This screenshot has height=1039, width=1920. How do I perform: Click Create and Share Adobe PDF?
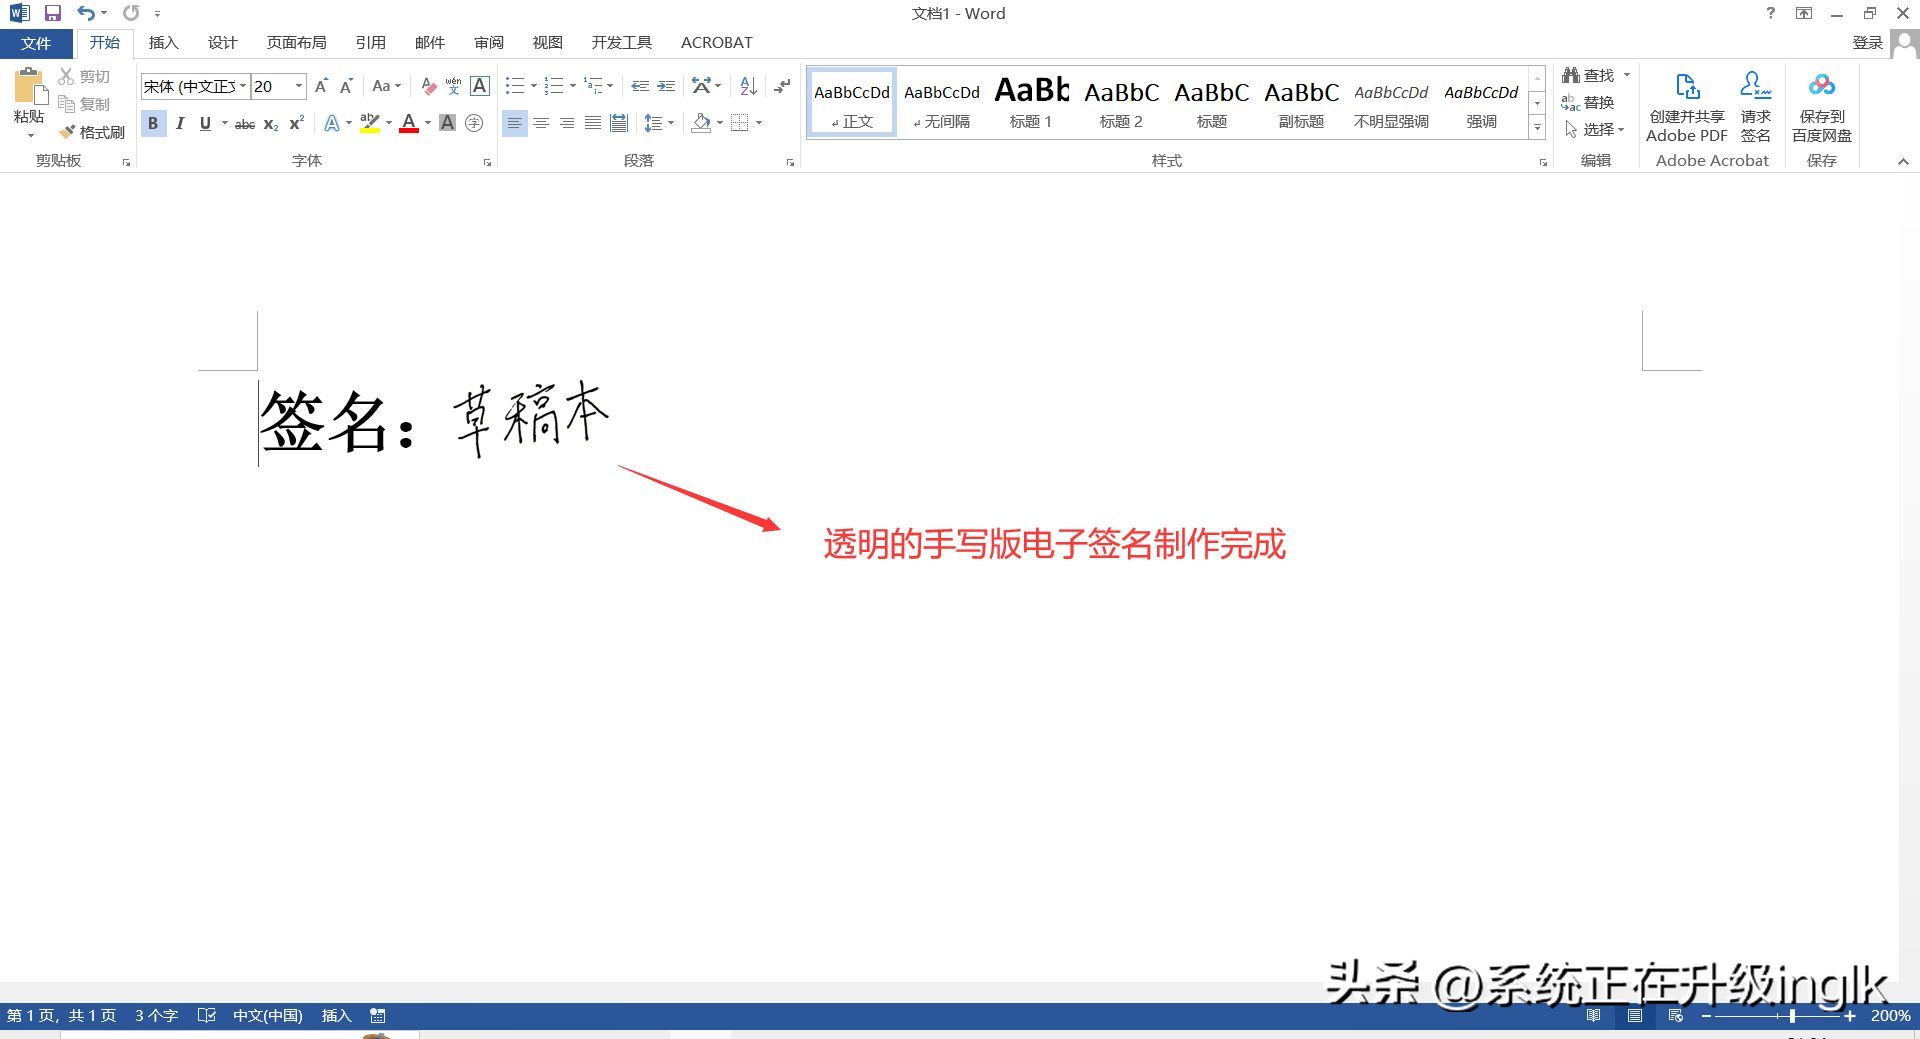pyautogui.click(x=1687, y=107)
